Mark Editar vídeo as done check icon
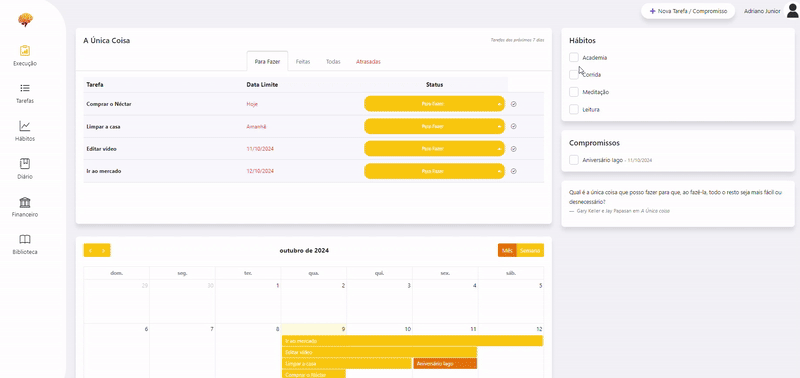The height and width of the screenshot is (378, 800). (x=514, y=148)
